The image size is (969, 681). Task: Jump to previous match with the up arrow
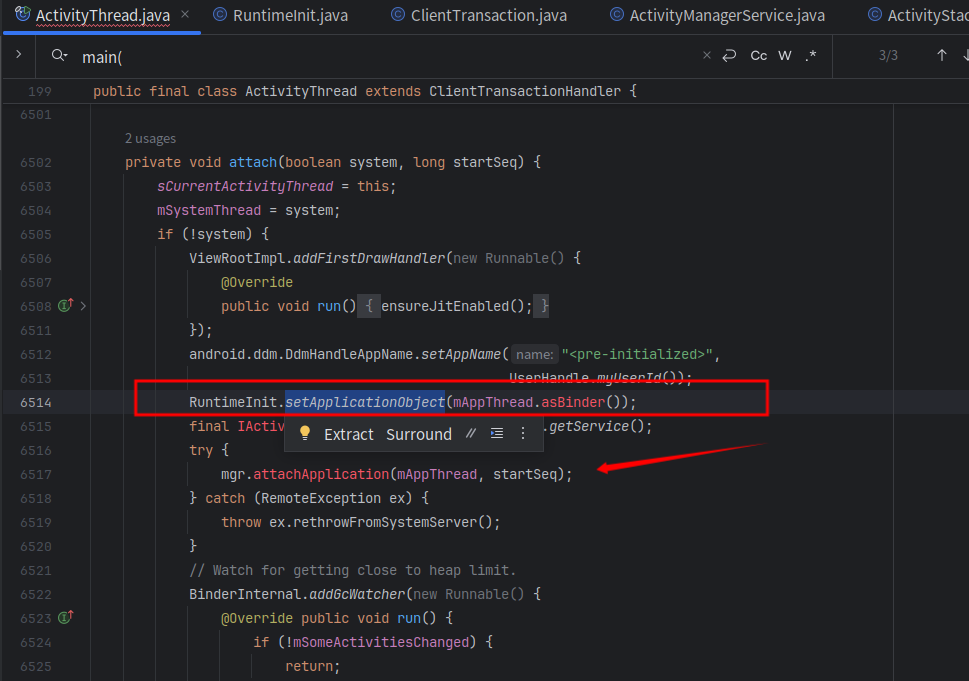pyautogui.click(x=941, y=54)
